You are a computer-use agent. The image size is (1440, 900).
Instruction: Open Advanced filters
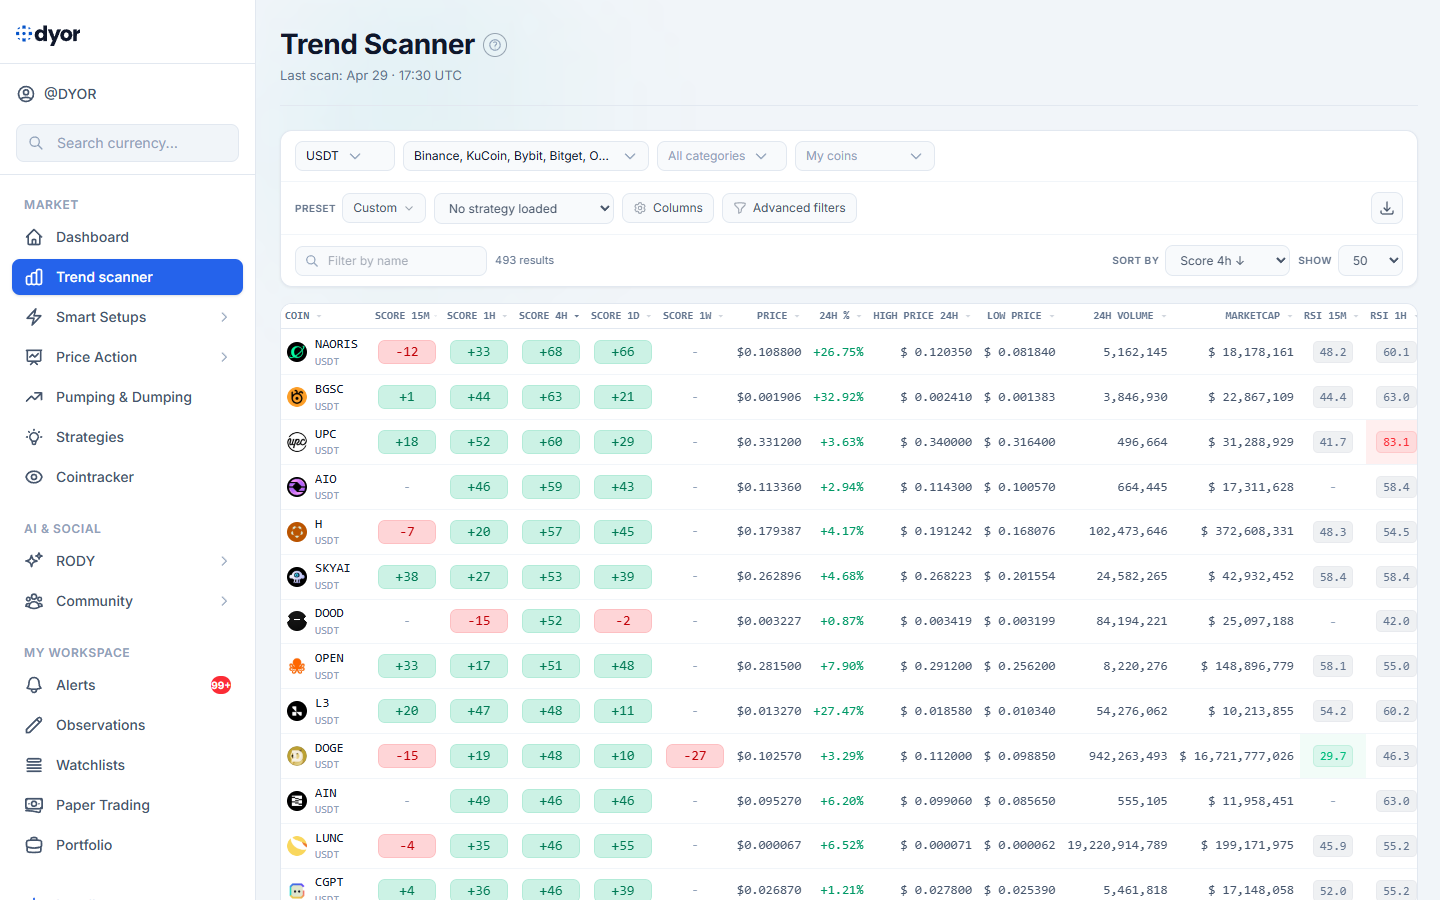point(789,208)
